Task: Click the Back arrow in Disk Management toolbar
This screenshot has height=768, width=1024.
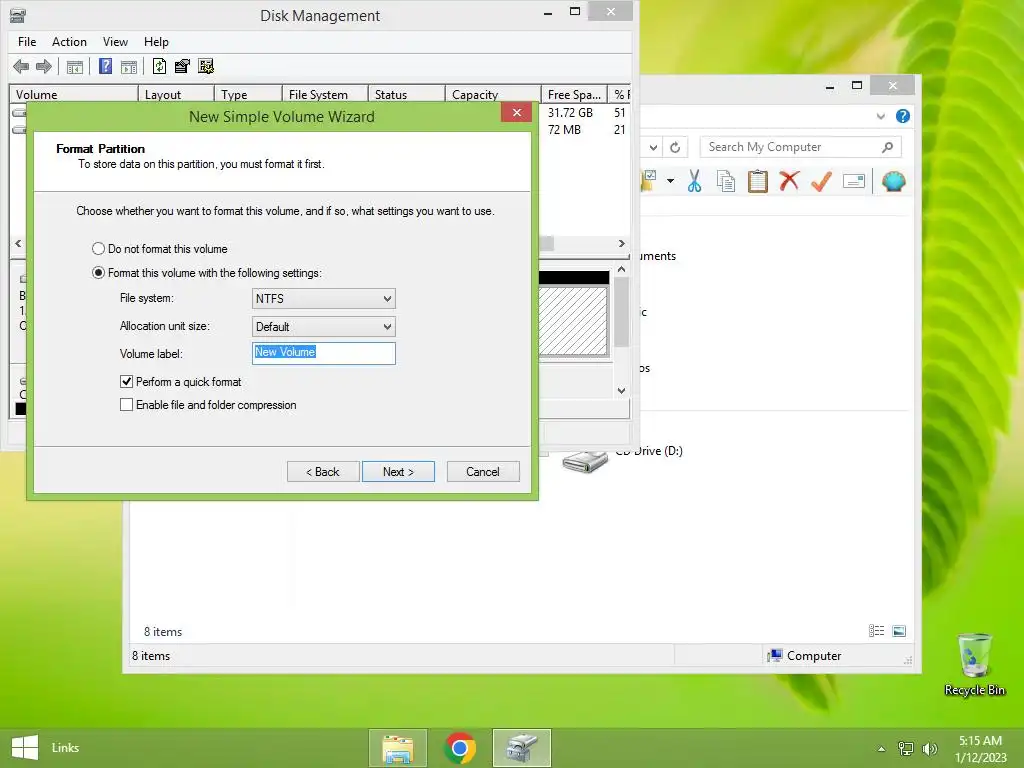Action: pos(21,66)
